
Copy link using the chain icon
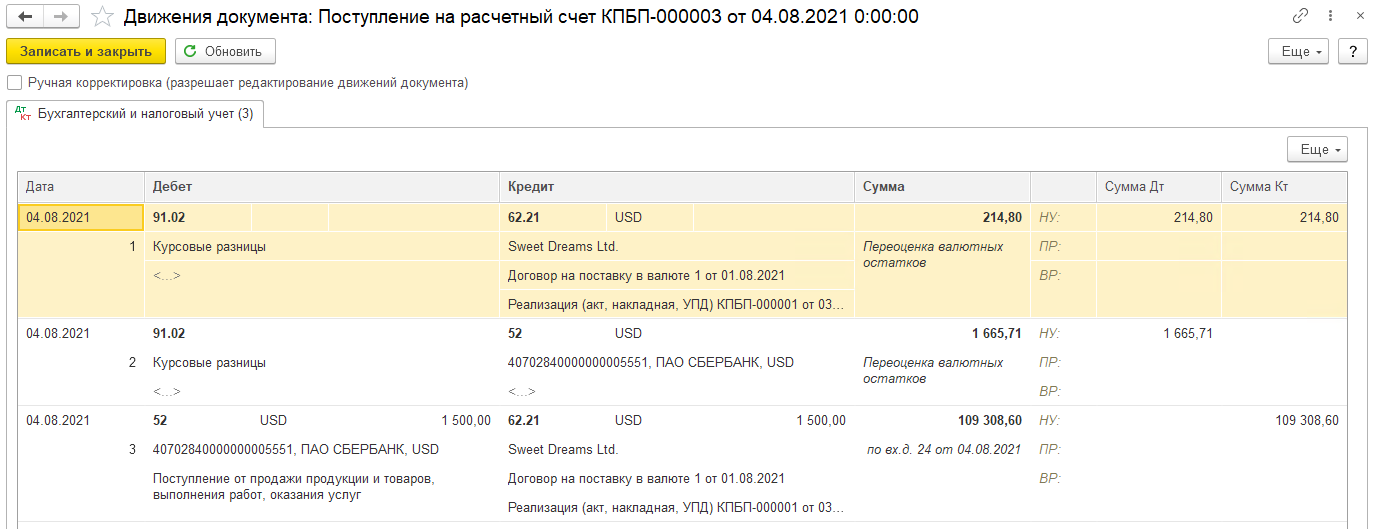click(1301, 16)
